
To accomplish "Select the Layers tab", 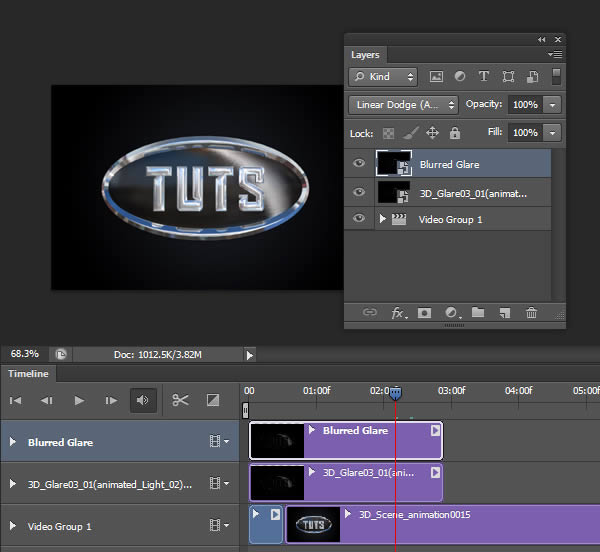I will (365, 55).
